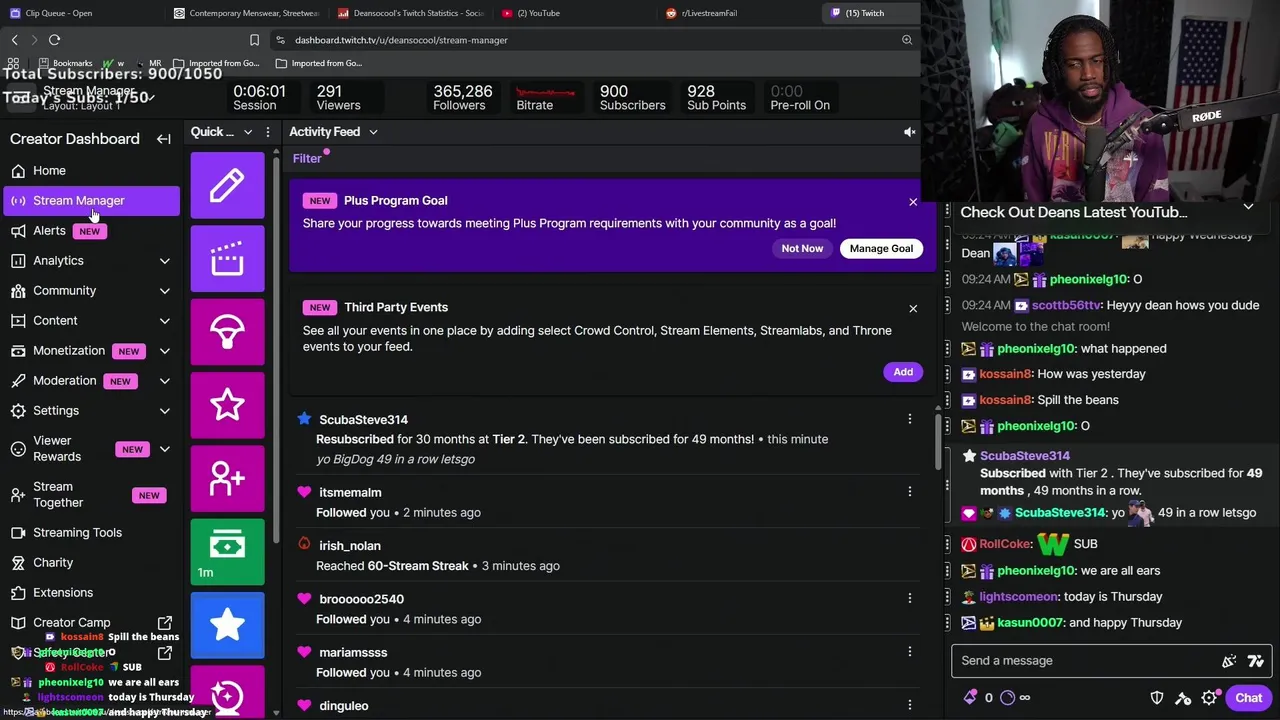Click the clapperboard clip quick action tile
This screenshot has height=720, width=1280.
pos(227,259)
